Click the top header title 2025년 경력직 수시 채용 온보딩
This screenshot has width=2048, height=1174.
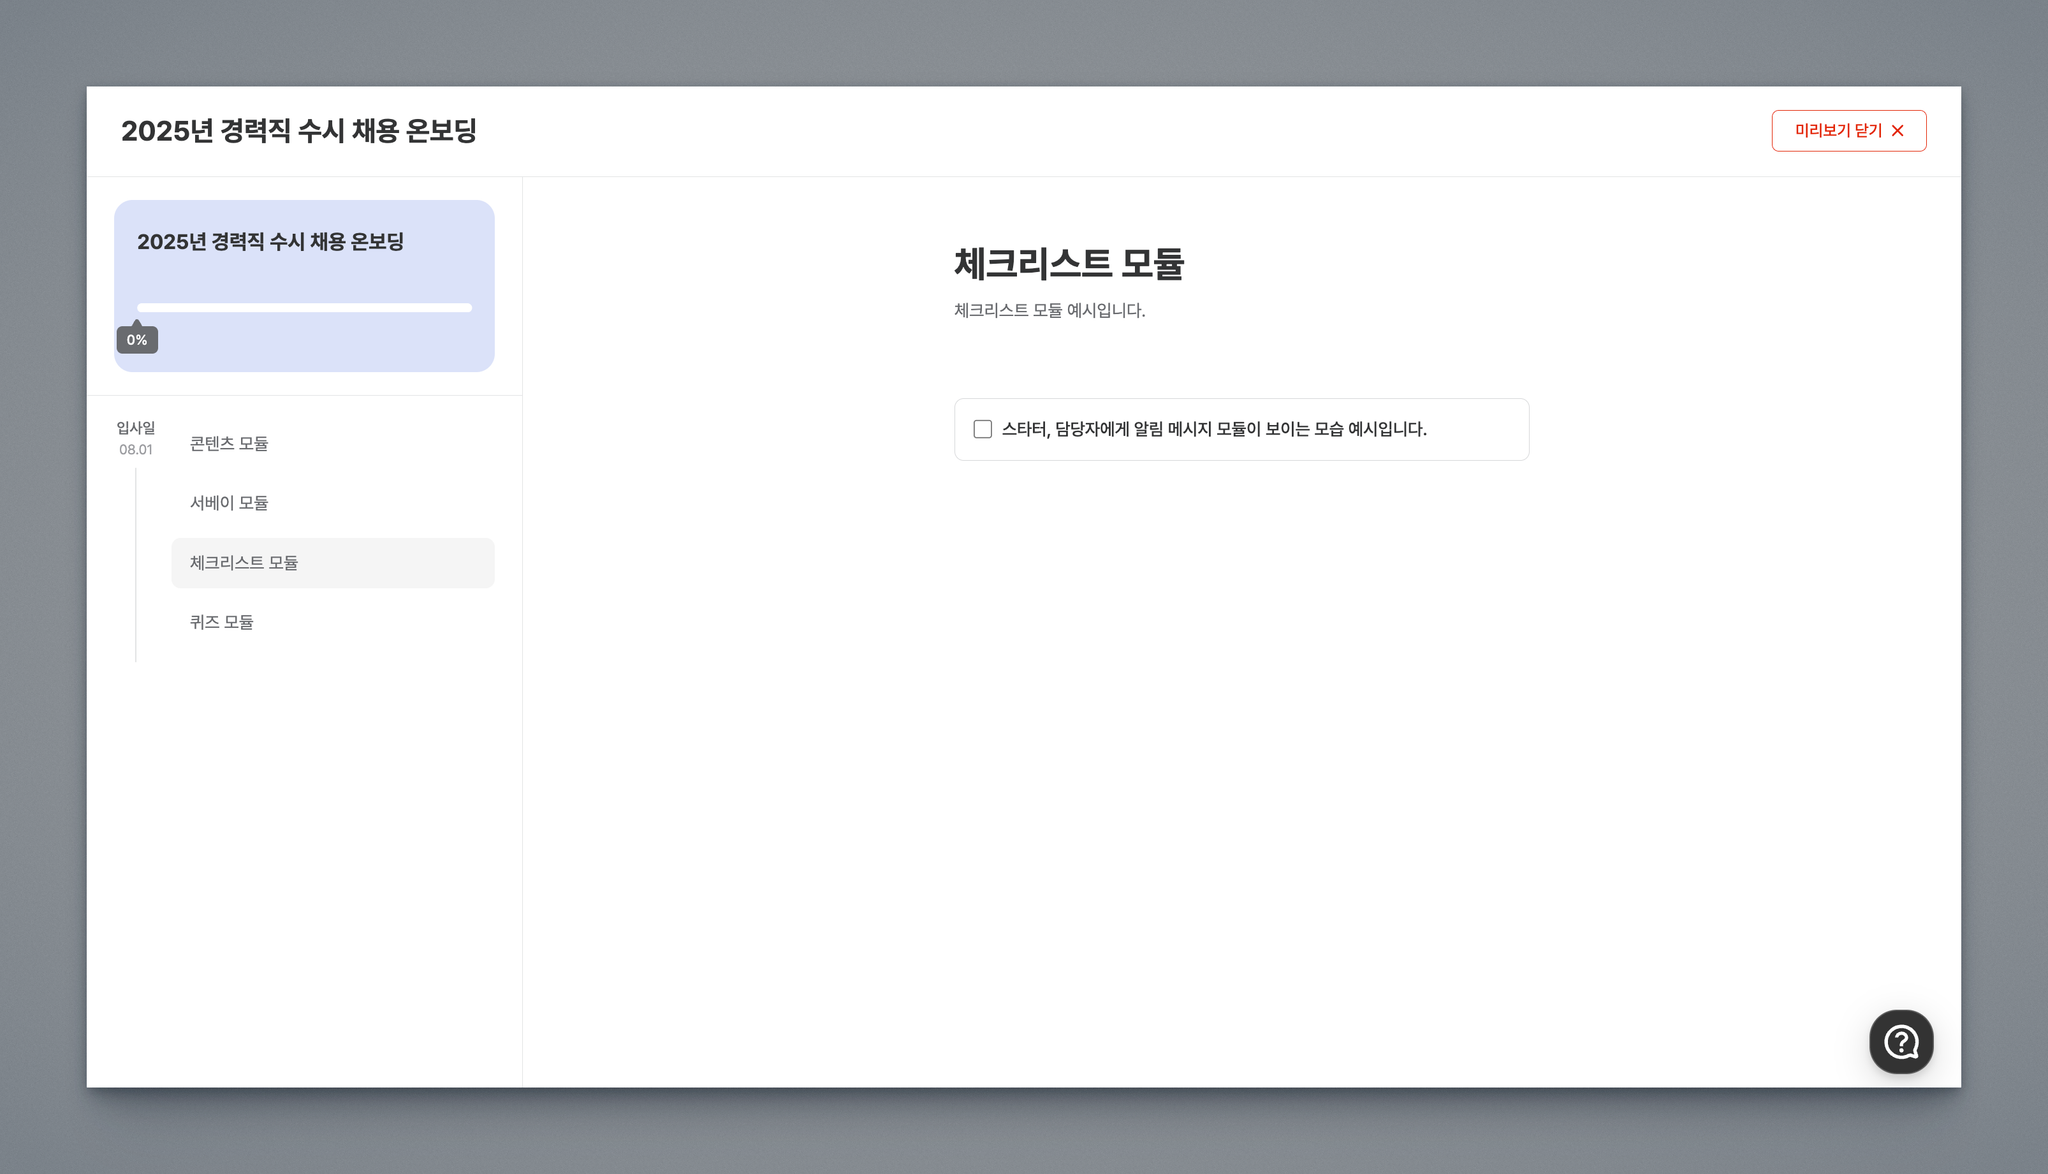pyautogui.click(x=298, y=131)
